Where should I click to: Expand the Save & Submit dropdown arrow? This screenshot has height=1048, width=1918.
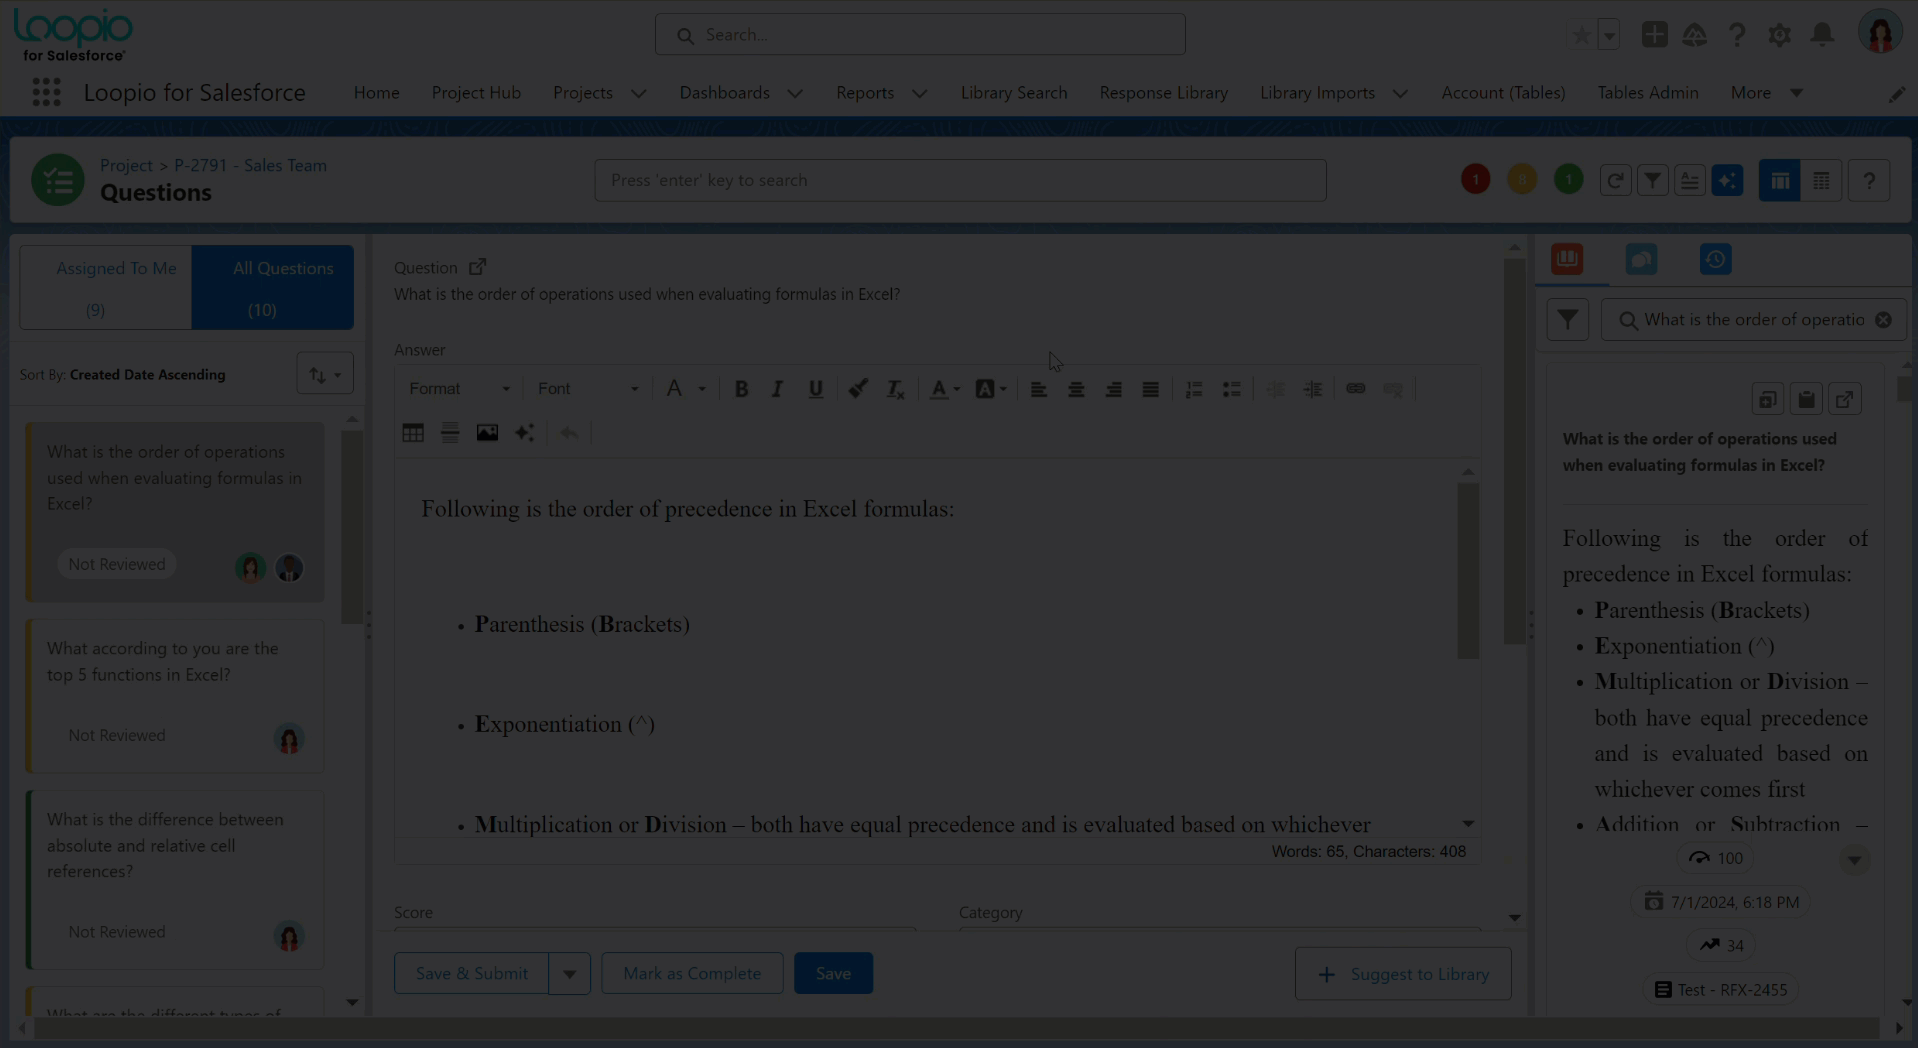pyautogui.click(x=569, y=974)
